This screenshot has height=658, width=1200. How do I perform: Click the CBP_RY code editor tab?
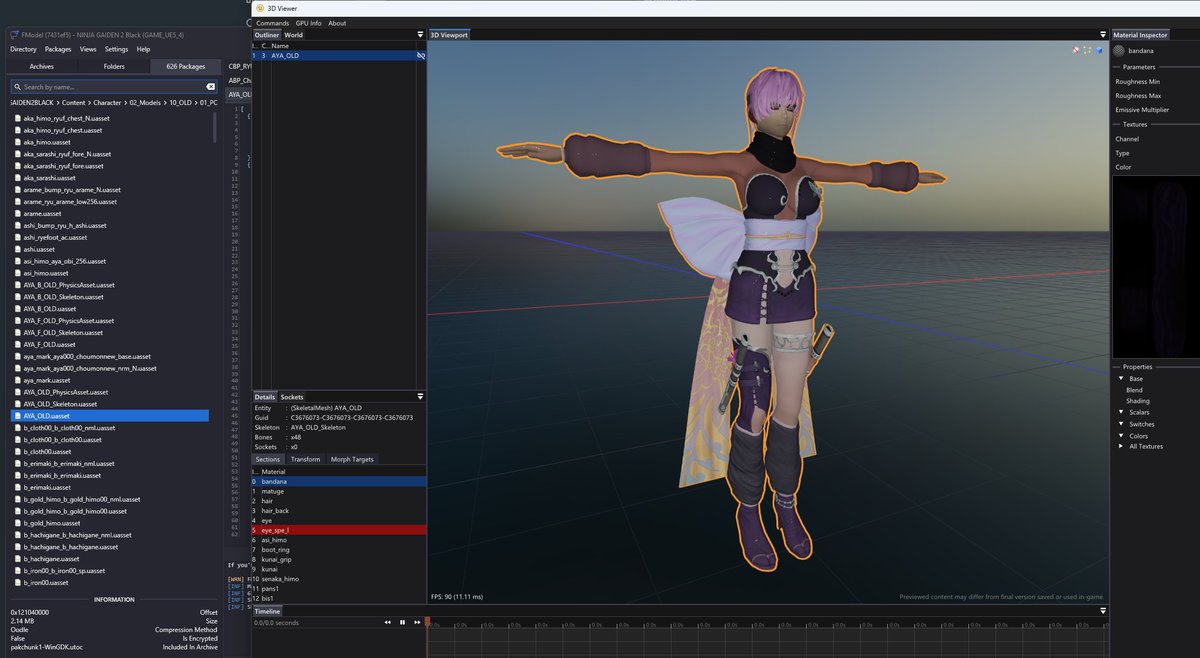point(240,67)
